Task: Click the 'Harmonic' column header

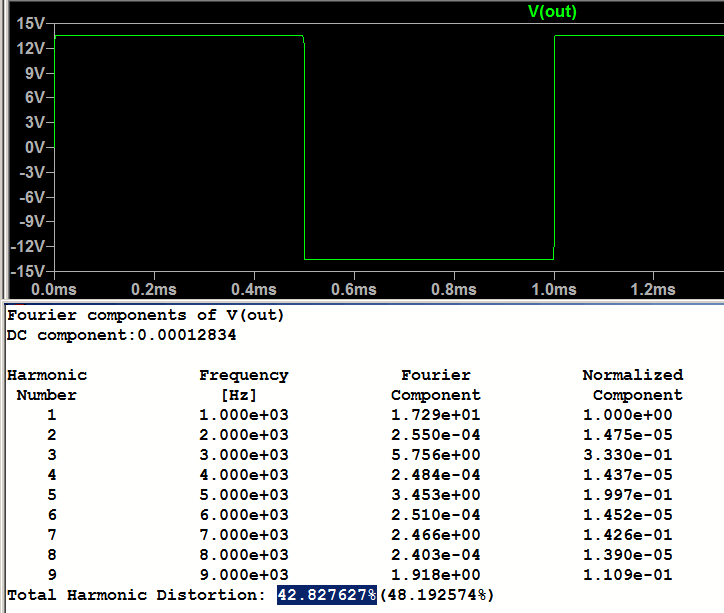Action: pyautogui.click(x=47, y=375)
